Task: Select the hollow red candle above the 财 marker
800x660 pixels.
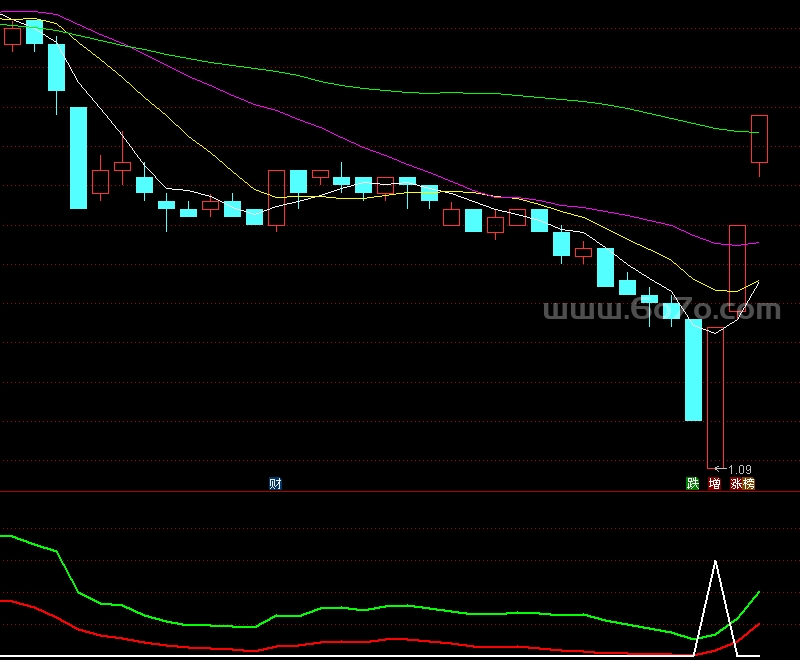Action: tap(276, 197)
